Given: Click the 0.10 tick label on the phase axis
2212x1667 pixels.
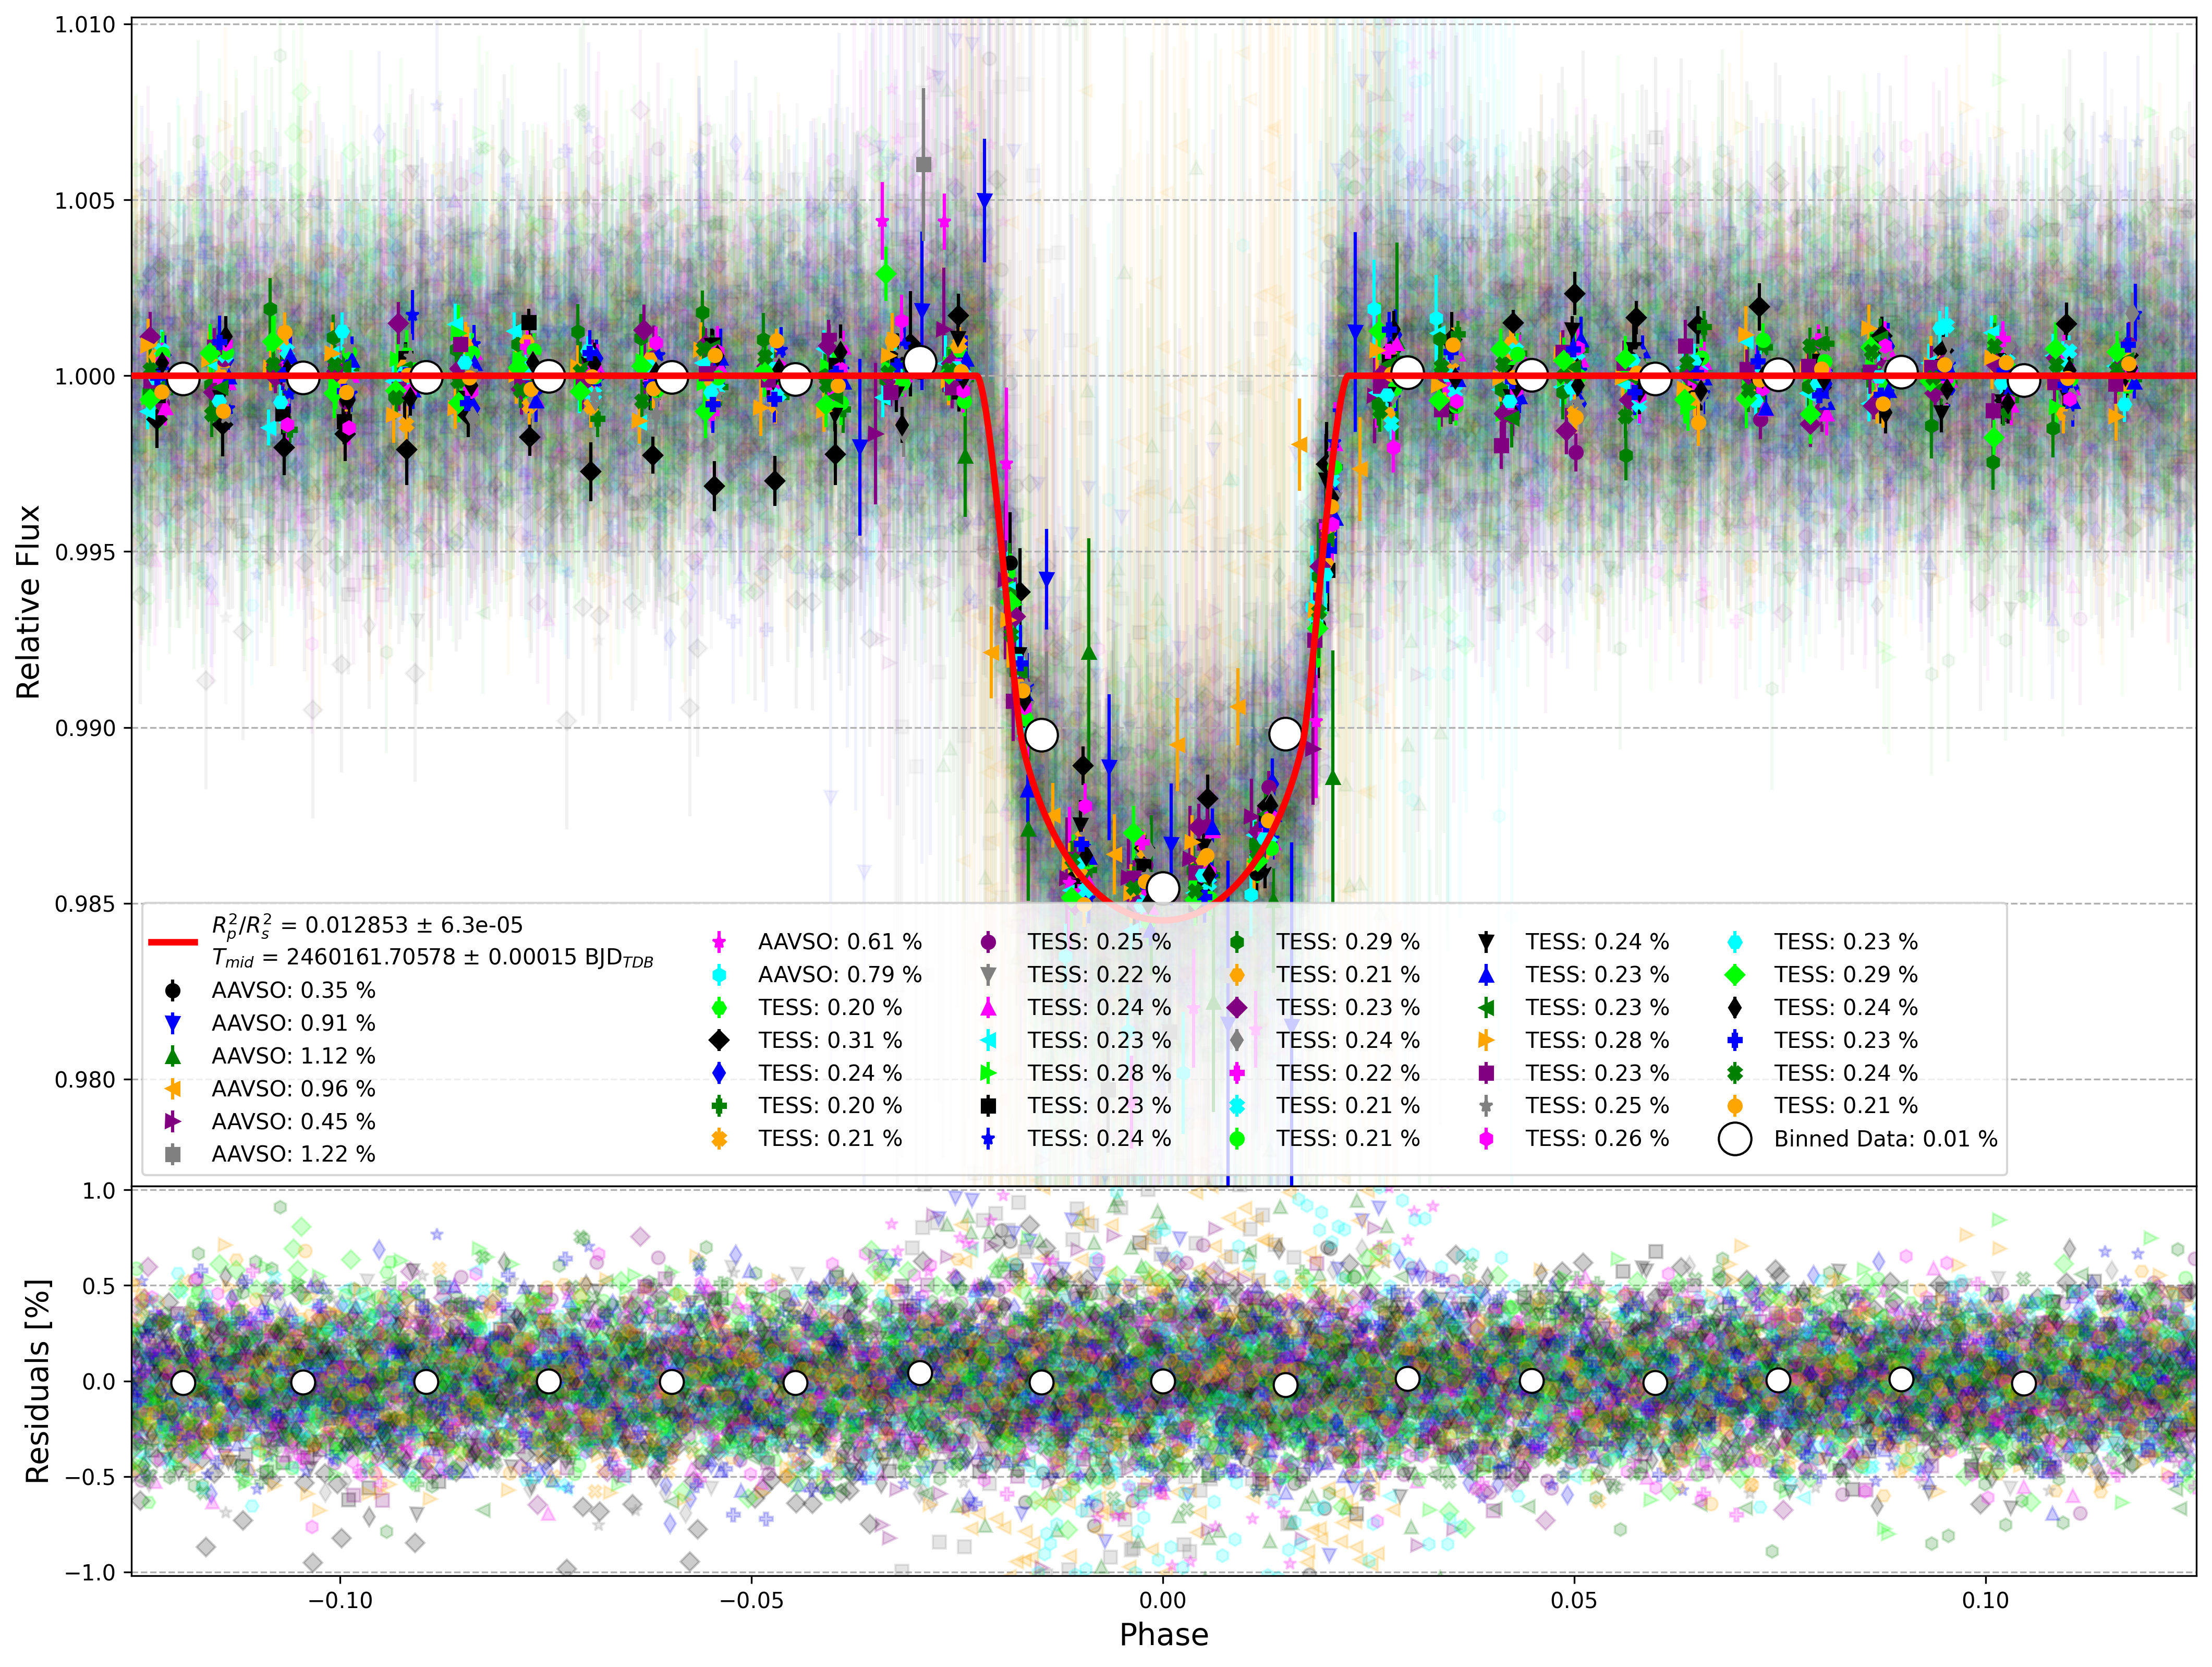Looking at the screenshot, I should coord(1985,1600).
